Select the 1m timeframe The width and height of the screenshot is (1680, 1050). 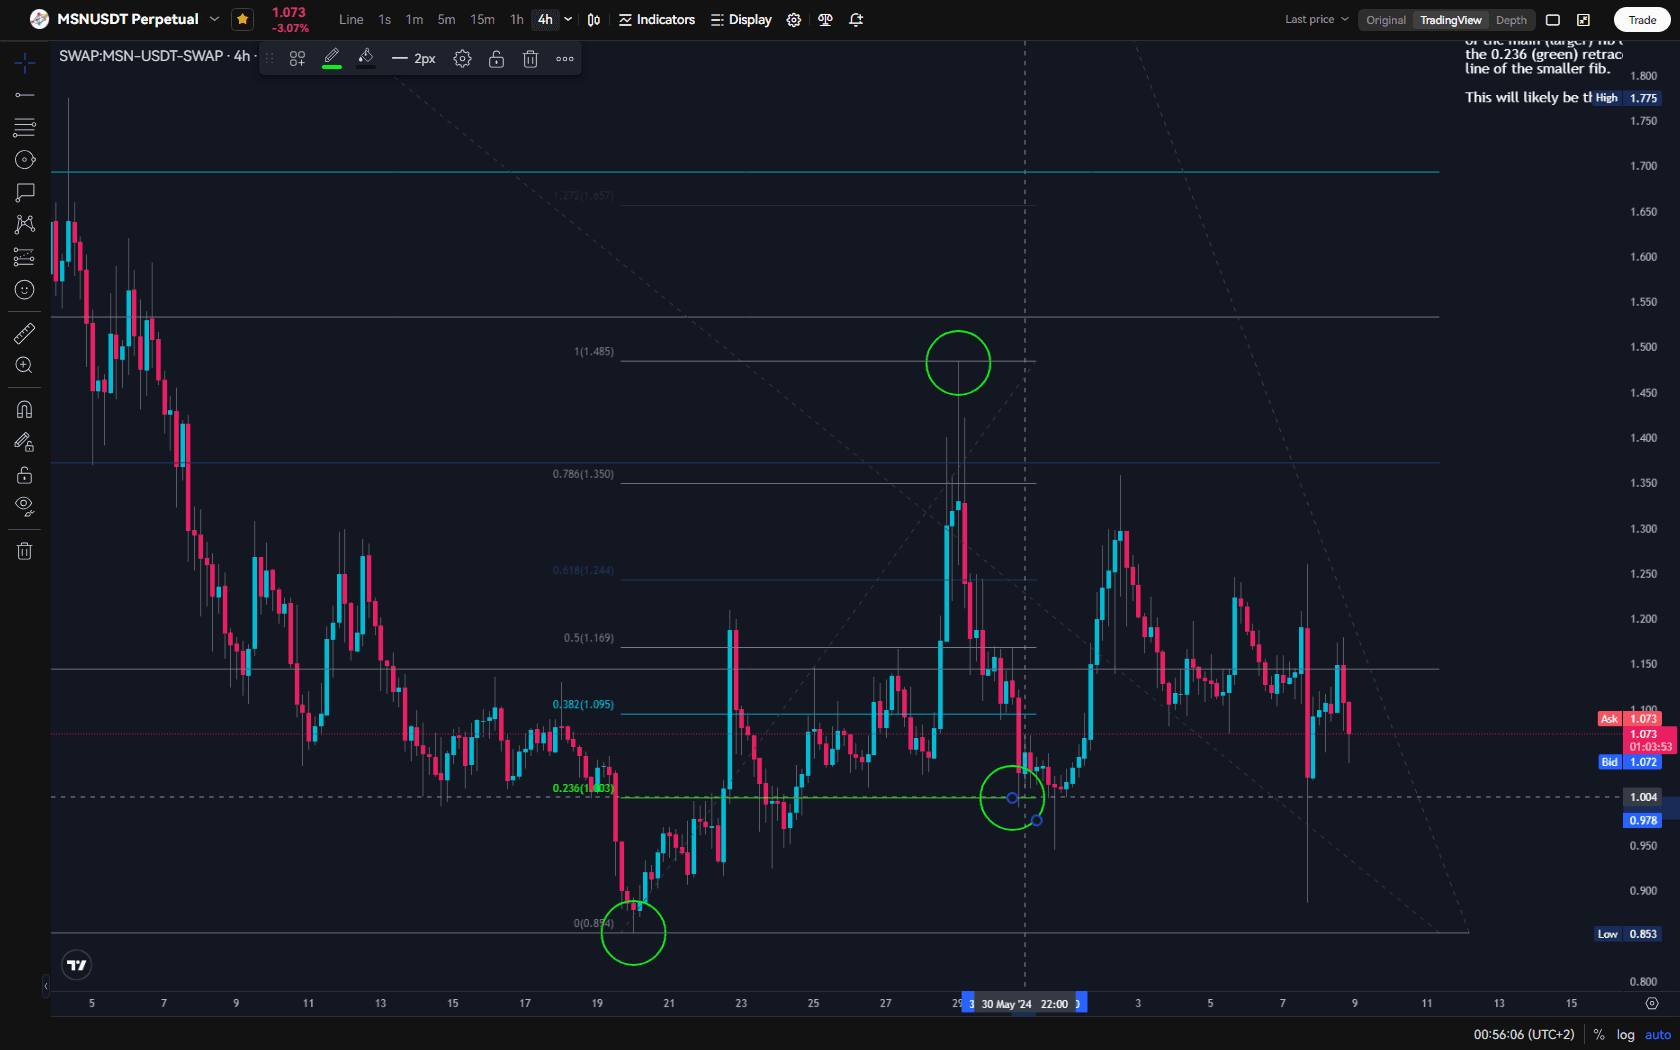415,20
